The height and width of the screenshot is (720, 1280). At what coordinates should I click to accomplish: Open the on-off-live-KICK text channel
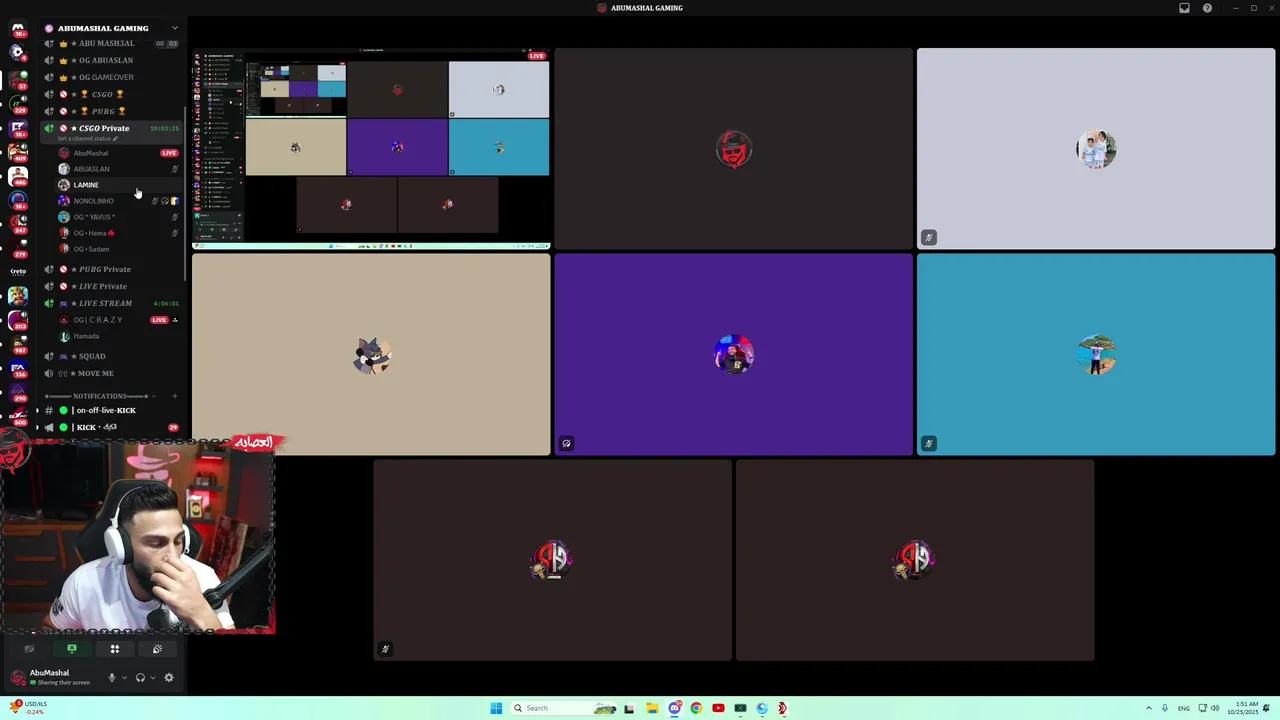[111, 410]
